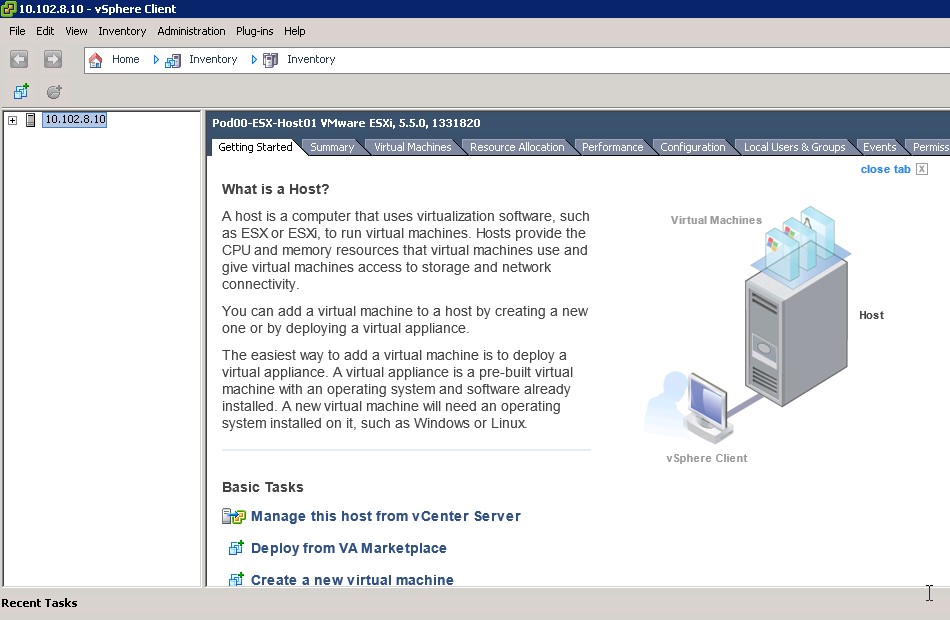Click the Manage this host icon
This screenshot has width=950, height=620.
pos(234,517)
